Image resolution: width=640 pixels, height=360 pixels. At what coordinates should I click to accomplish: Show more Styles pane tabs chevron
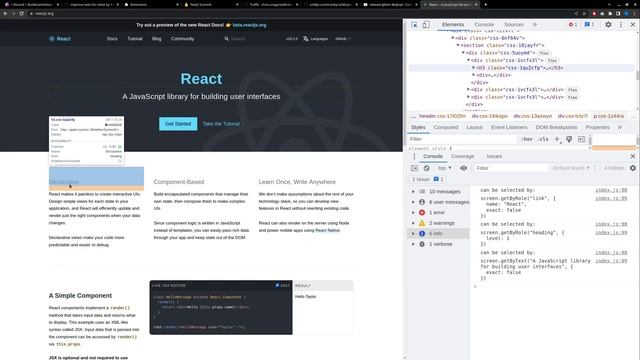click(x=620, y=127)
